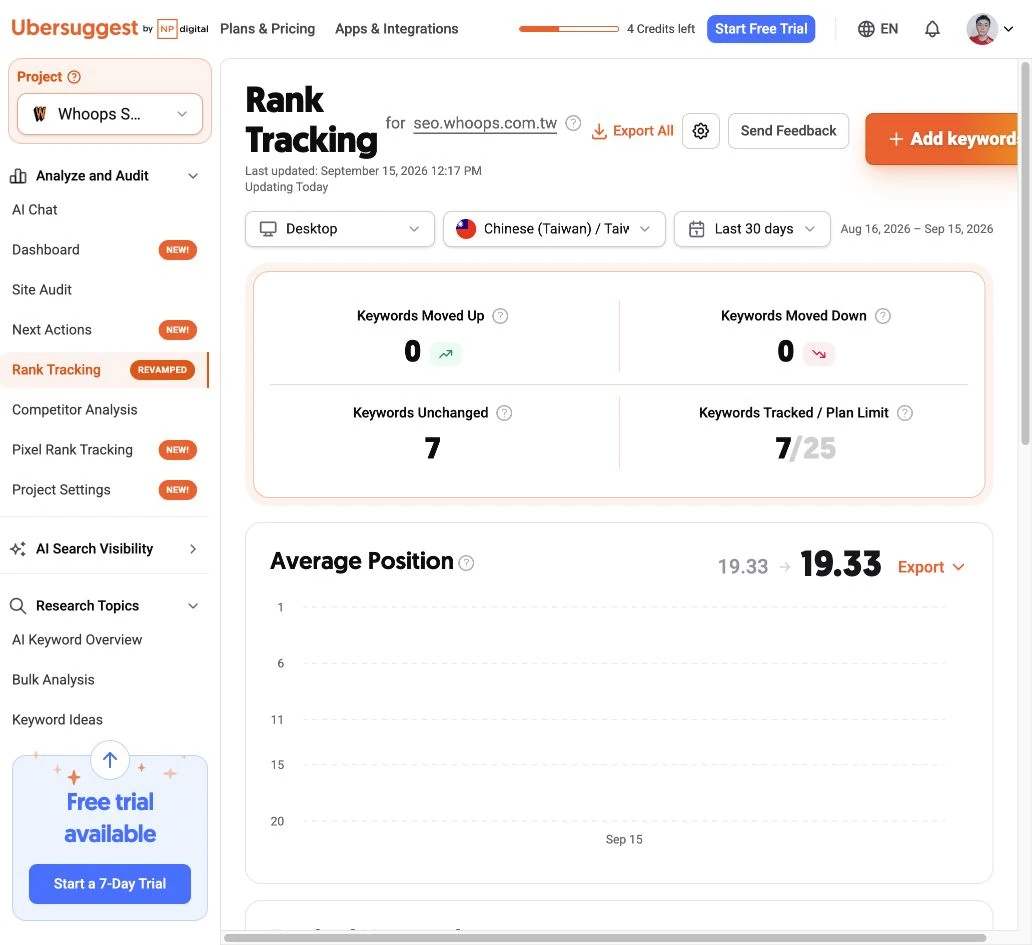
Task: Go to AI Chat
Action: (x=34, y=210)
